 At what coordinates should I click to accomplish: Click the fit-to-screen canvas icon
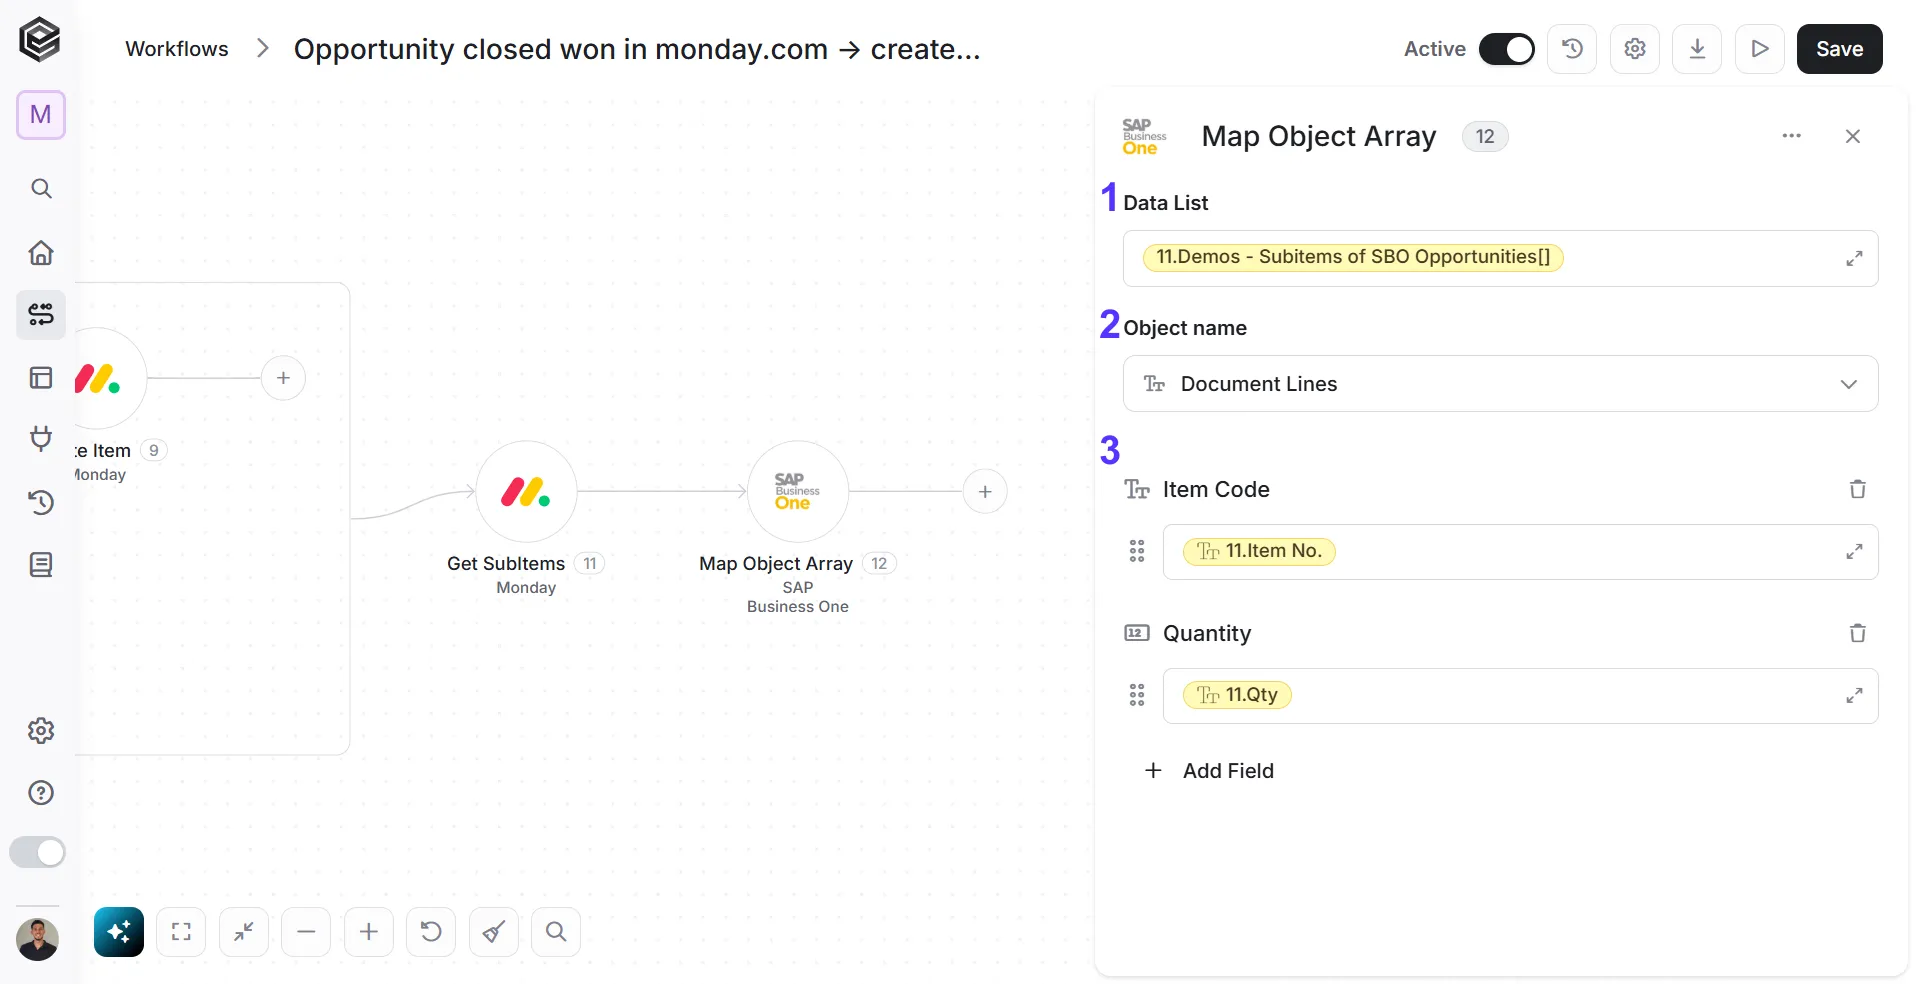pyautogui.click(x=181, y=932)
